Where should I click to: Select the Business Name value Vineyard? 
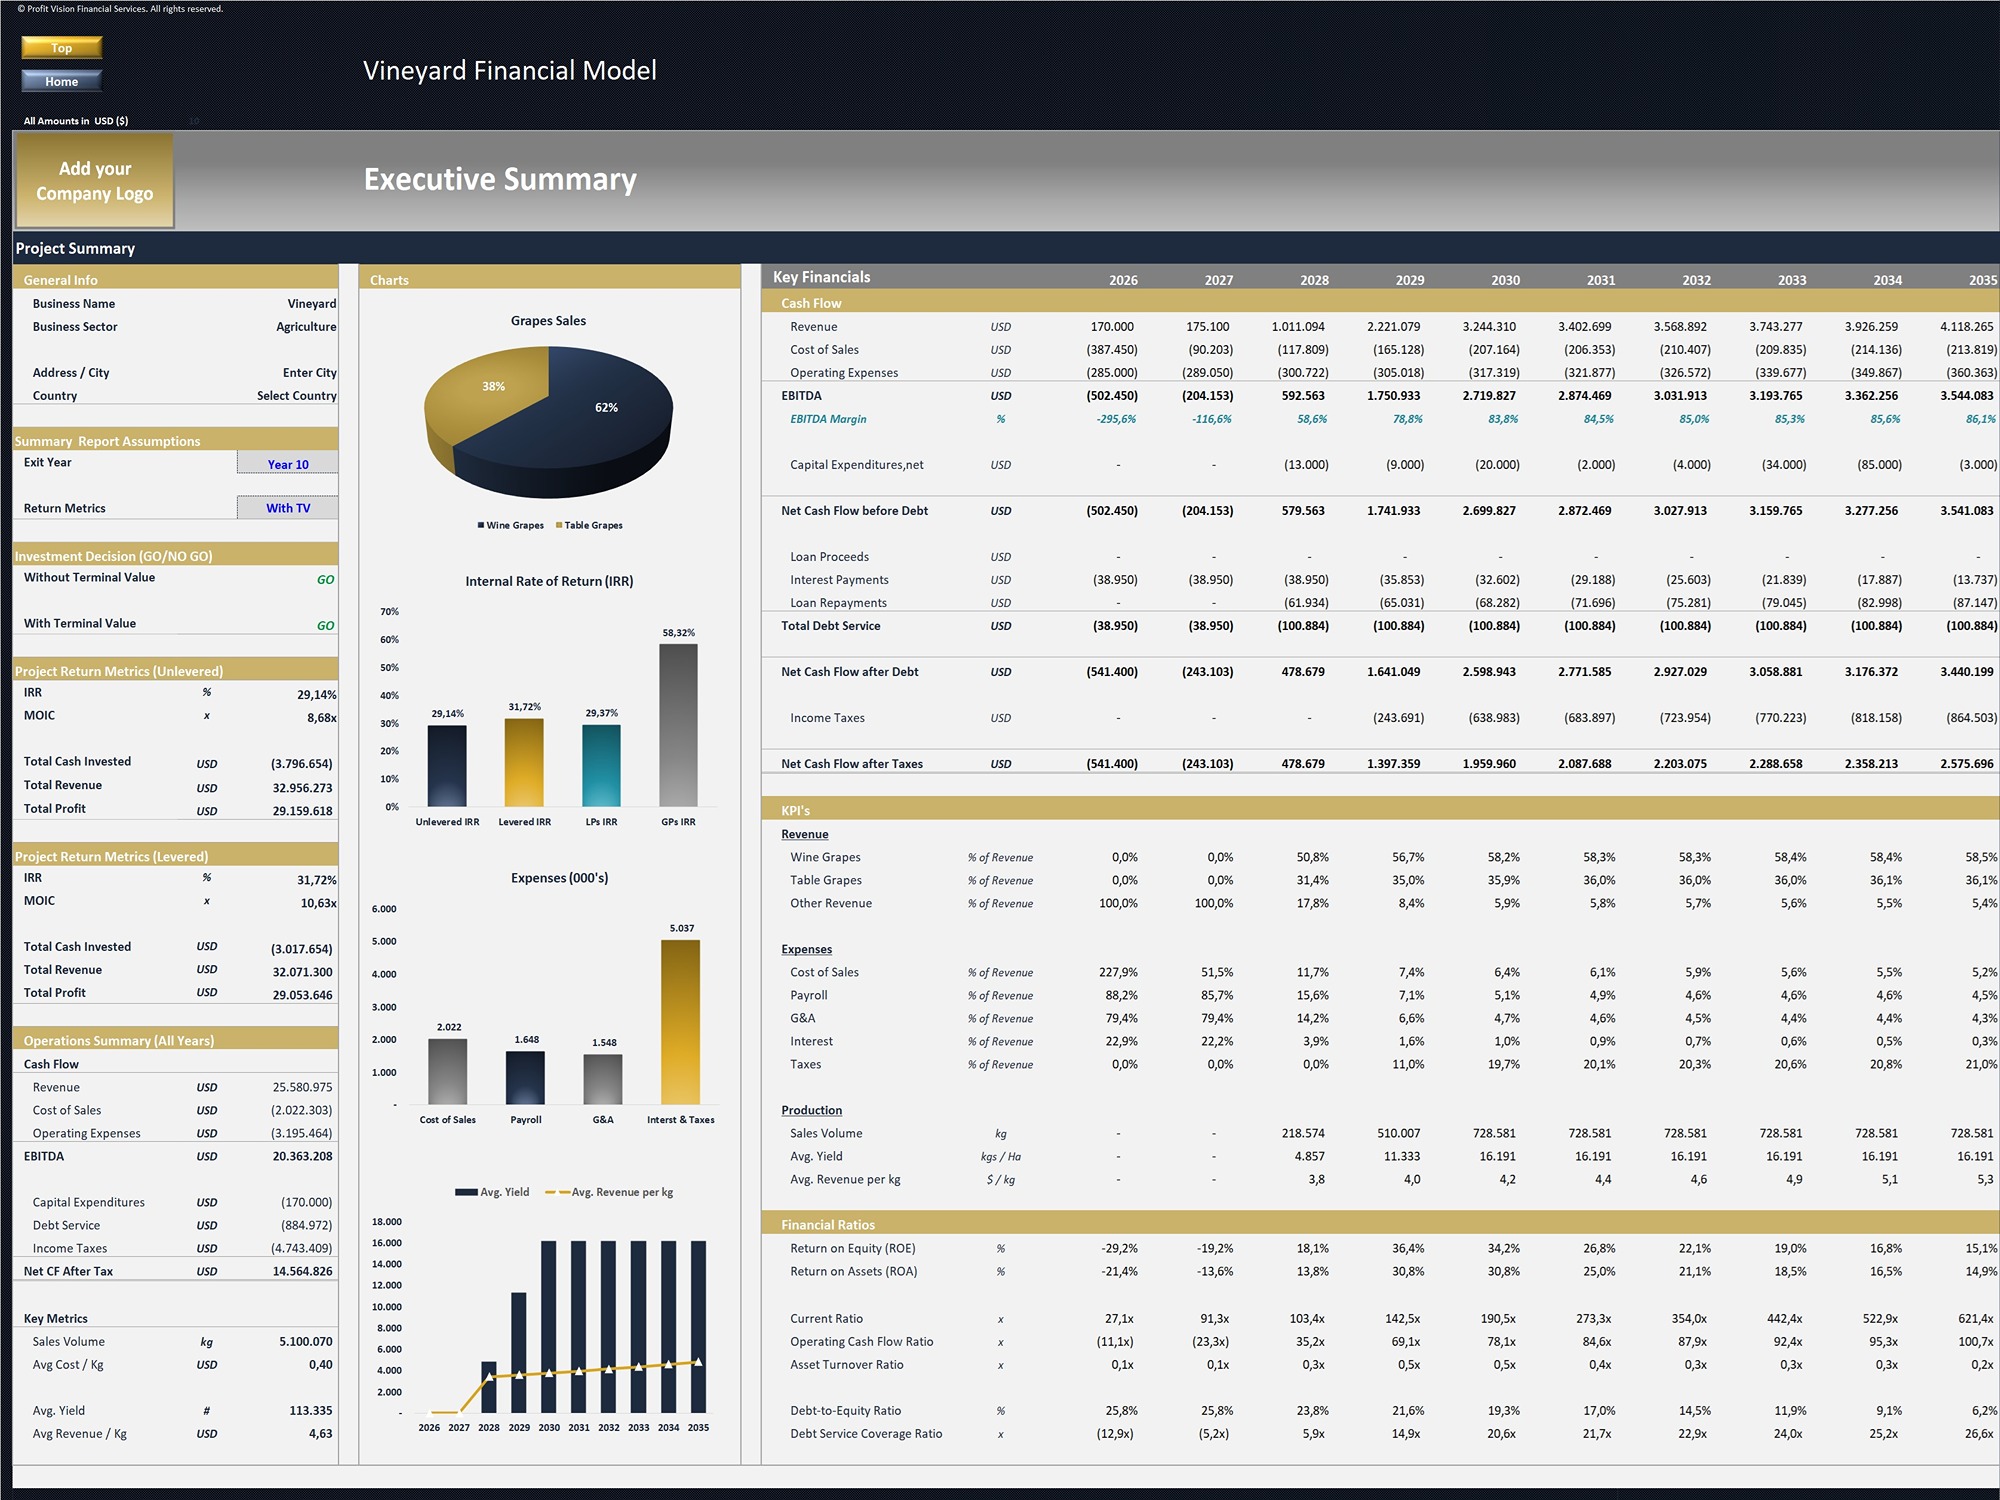pyautogui.click(x=311, y=304)
